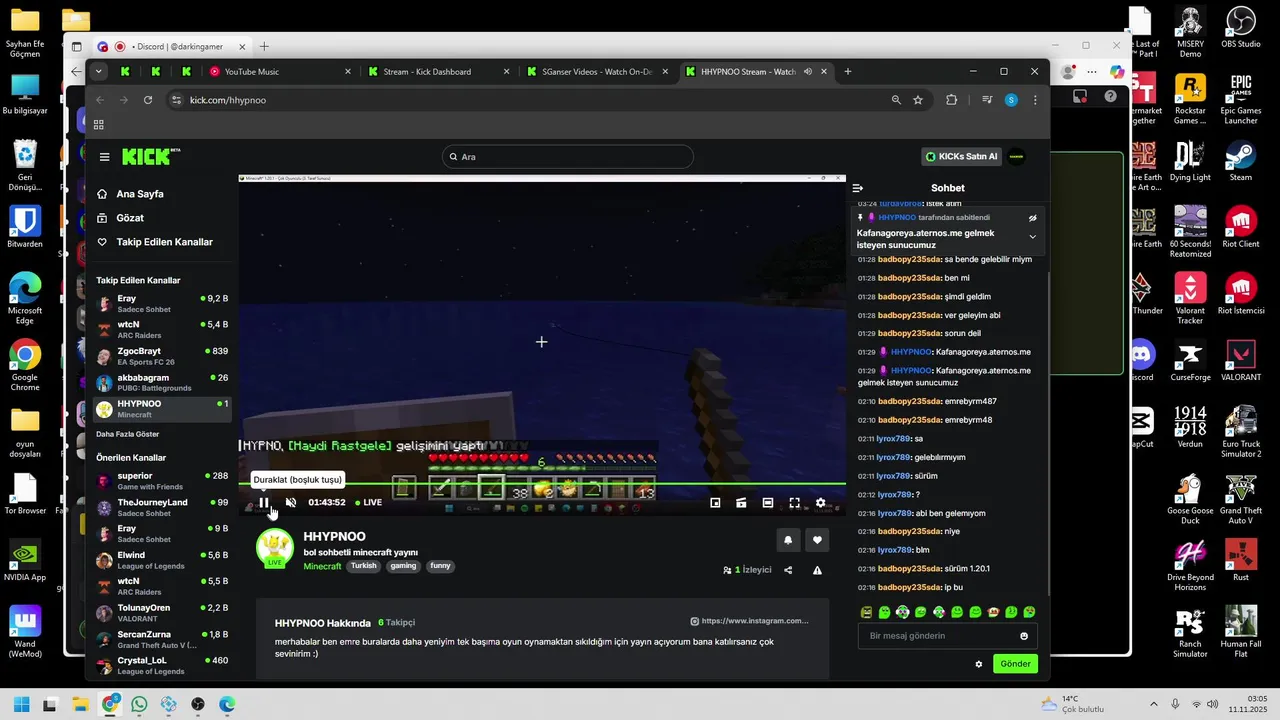The width and height of the screenshot is (1280, 720).
Task: Select the funny tag
Action: tap(440, 566)
